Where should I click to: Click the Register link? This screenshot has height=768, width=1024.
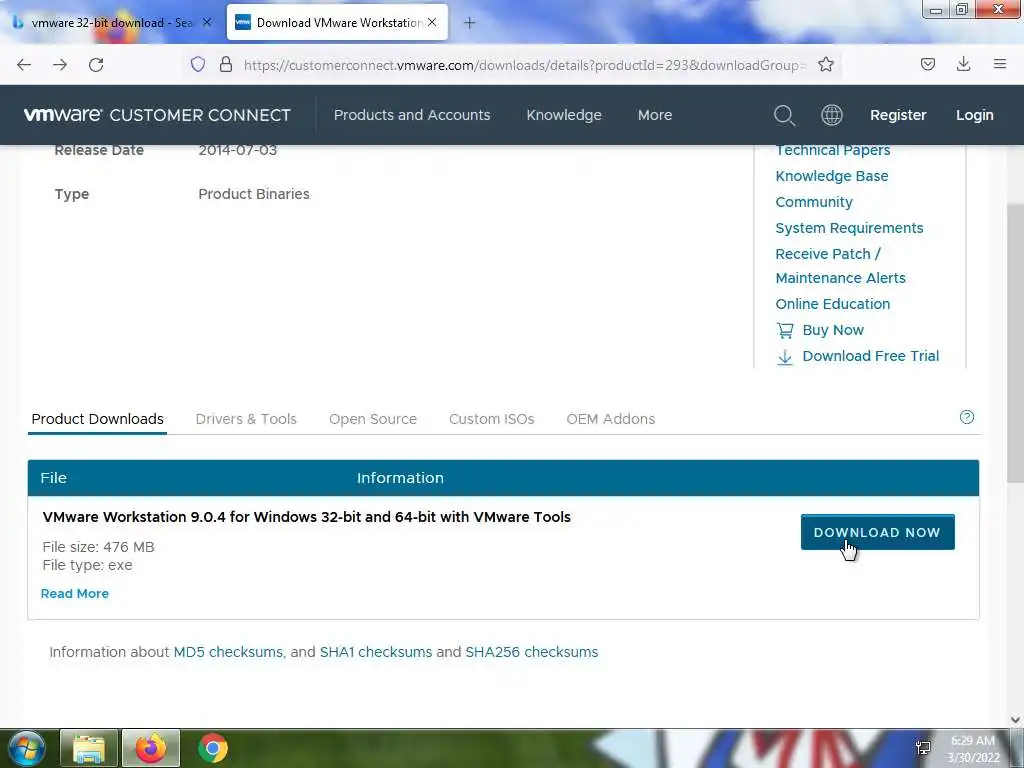(898, 115)
